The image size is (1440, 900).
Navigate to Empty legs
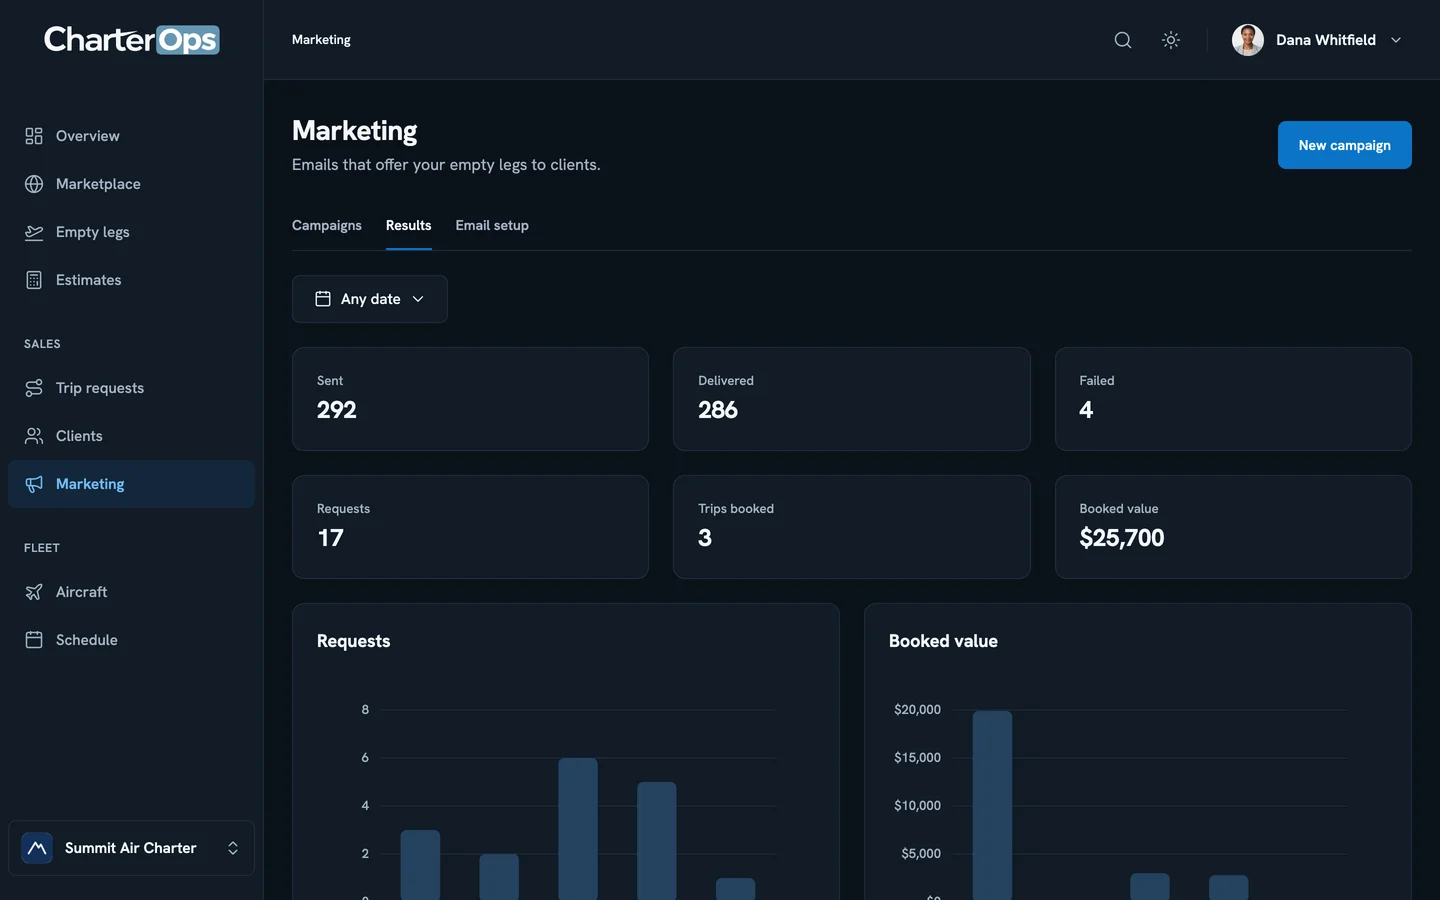coord(131,232)
